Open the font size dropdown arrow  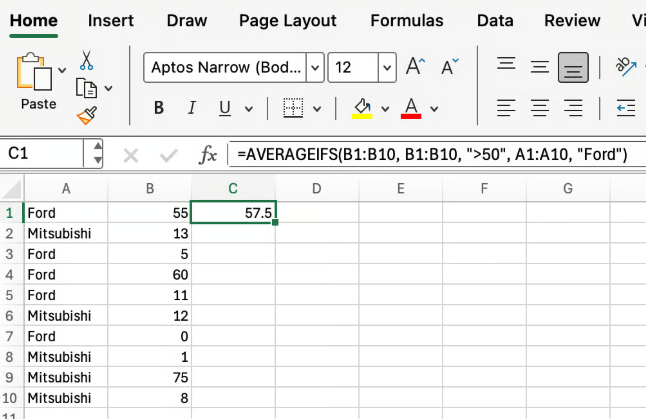(387, 68)
